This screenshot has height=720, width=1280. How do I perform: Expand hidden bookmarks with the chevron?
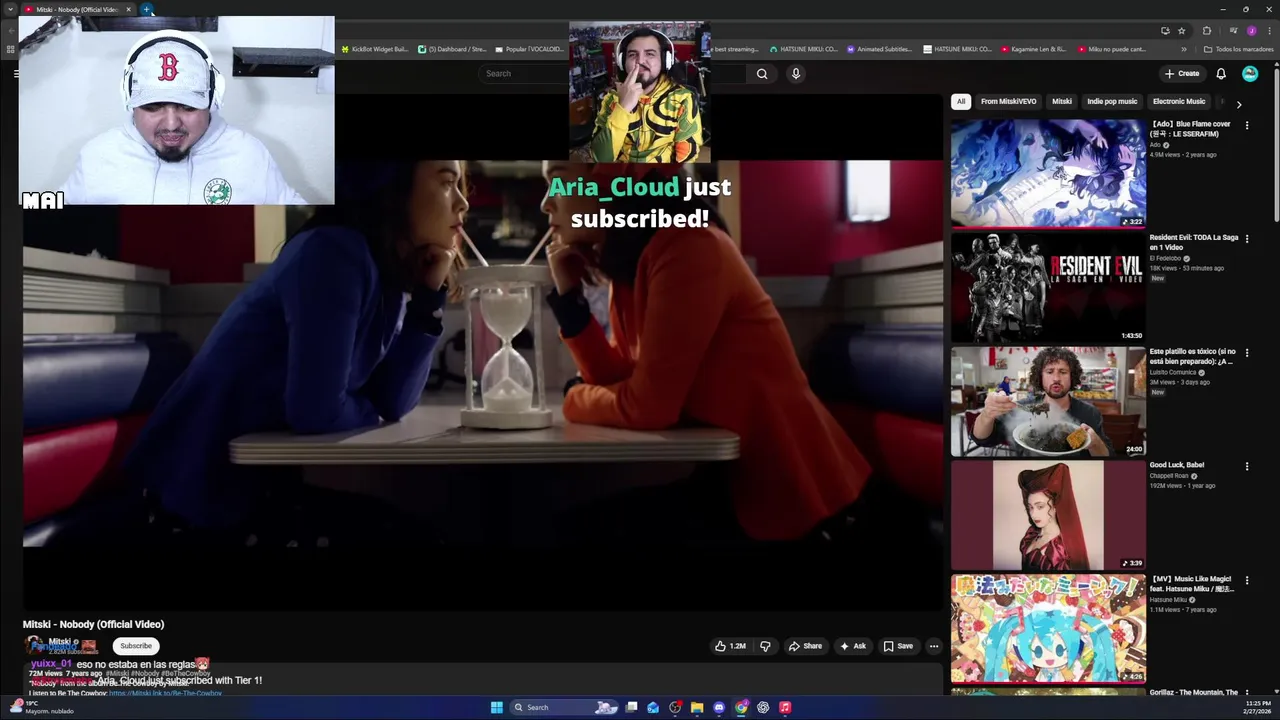[x=1184, y=49]
